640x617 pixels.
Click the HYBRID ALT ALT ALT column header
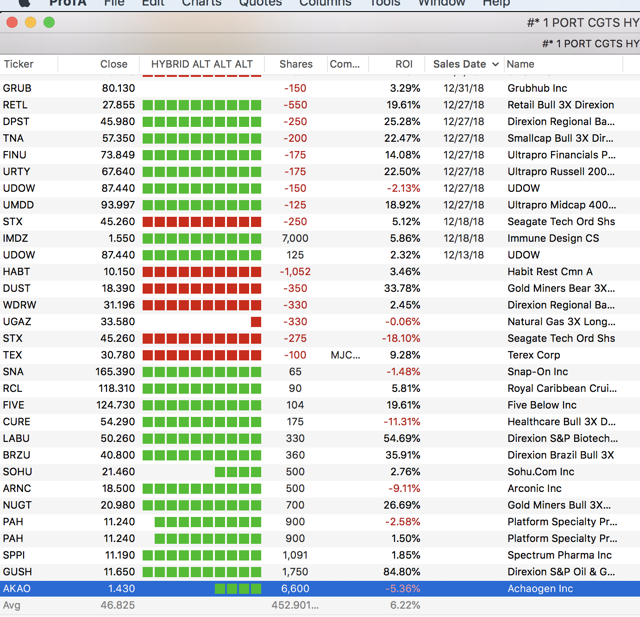pyautogui.click(x=202, y=64)
